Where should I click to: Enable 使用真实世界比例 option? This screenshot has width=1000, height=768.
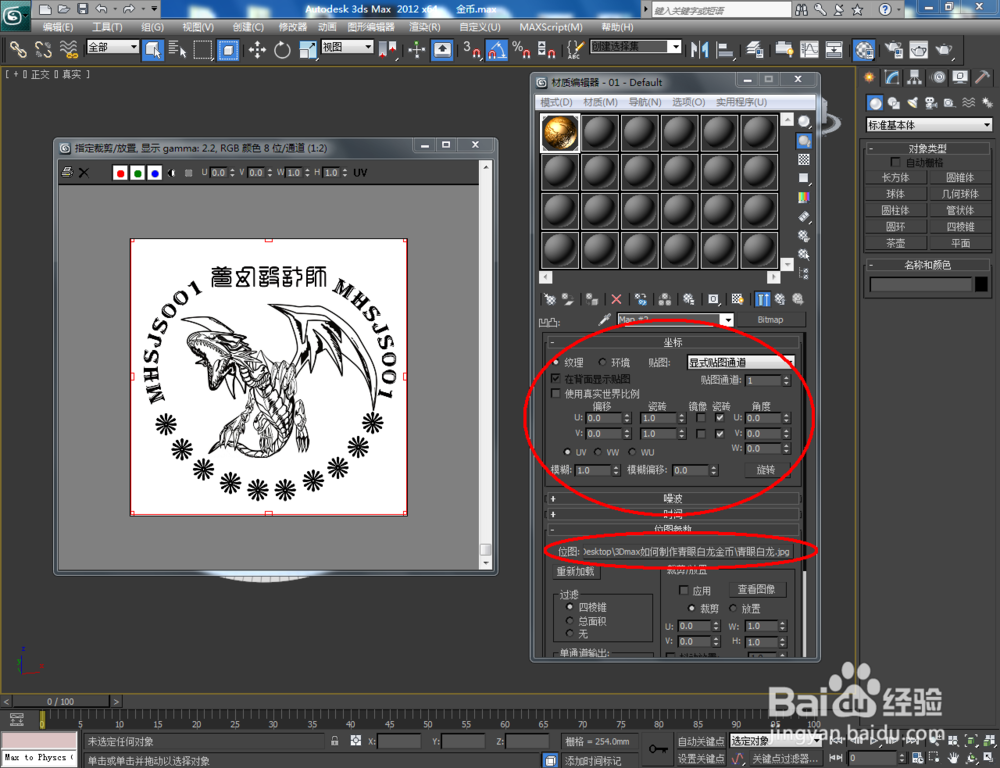click(555, 394)
